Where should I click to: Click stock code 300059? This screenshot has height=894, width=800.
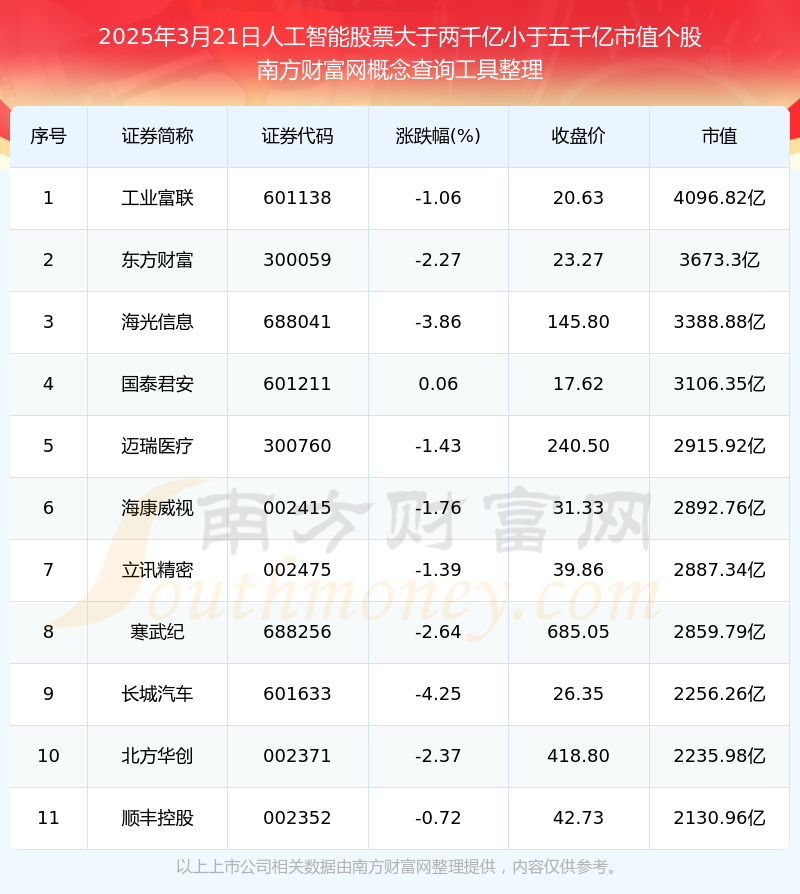(297, 260)
